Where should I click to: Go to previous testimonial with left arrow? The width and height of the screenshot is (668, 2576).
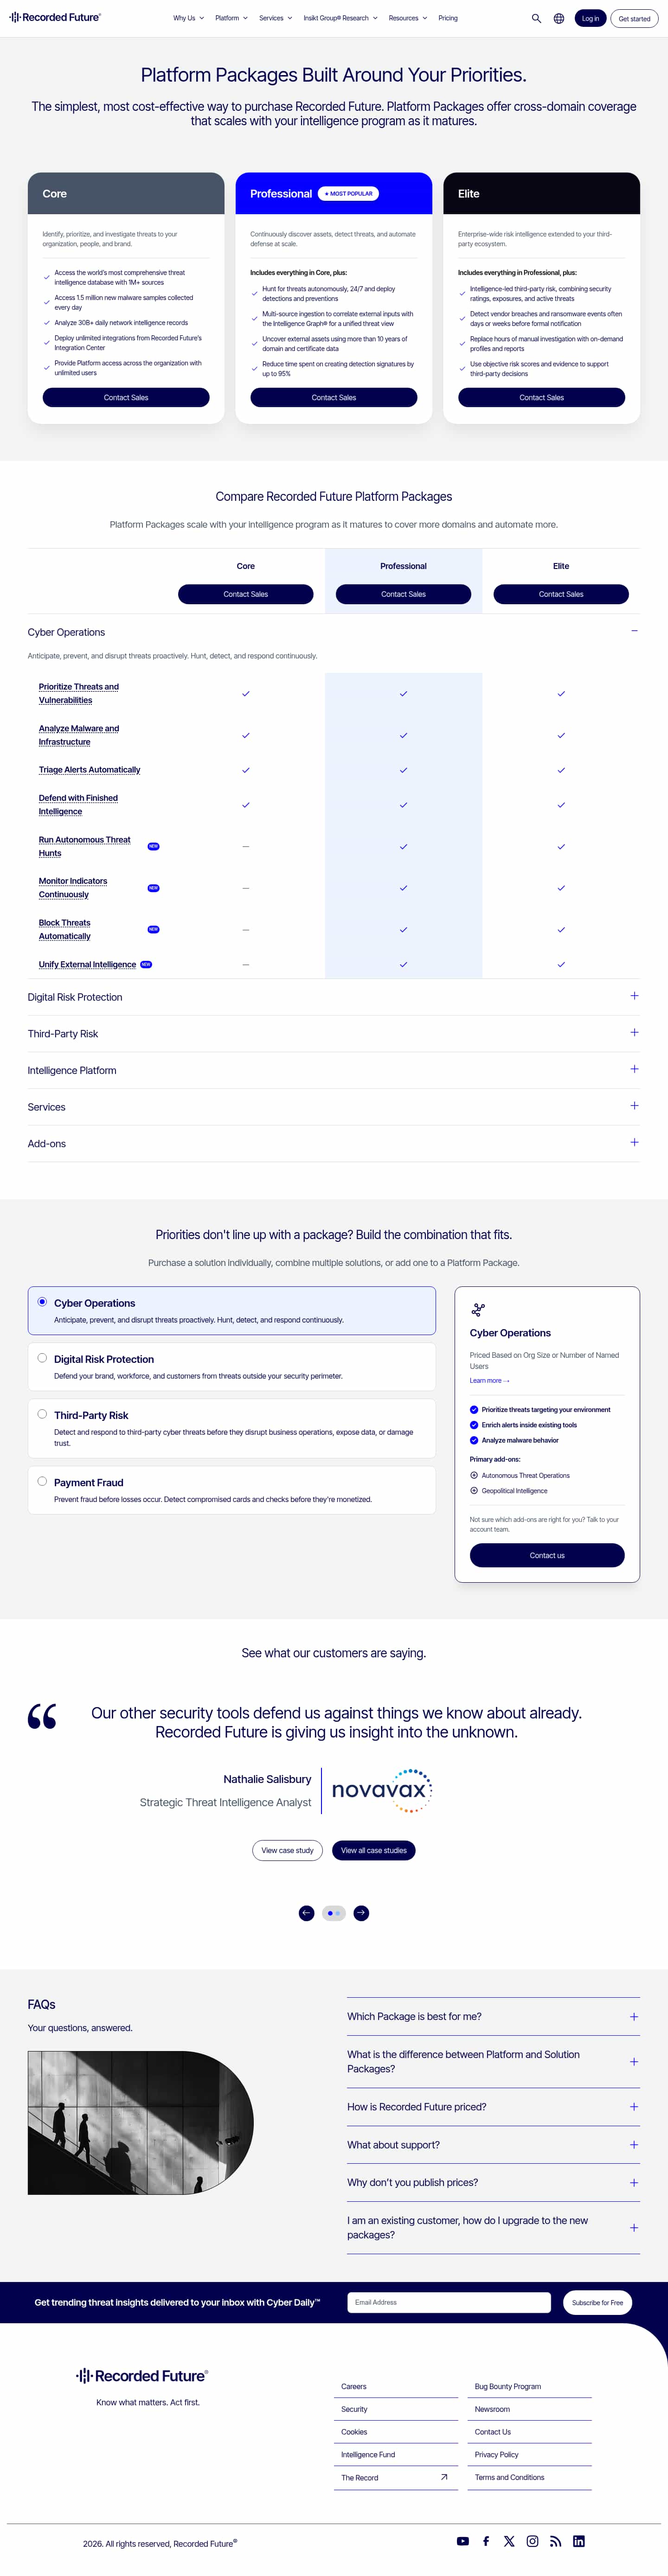point(306,1913)
